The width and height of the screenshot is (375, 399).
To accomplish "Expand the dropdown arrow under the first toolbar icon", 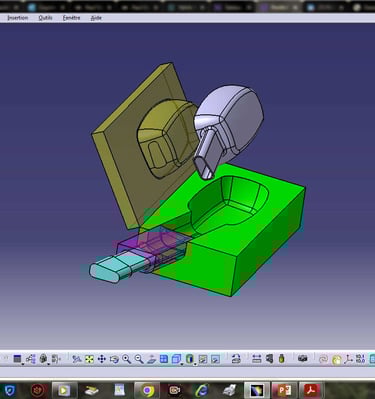I will (x=23, y=364).
